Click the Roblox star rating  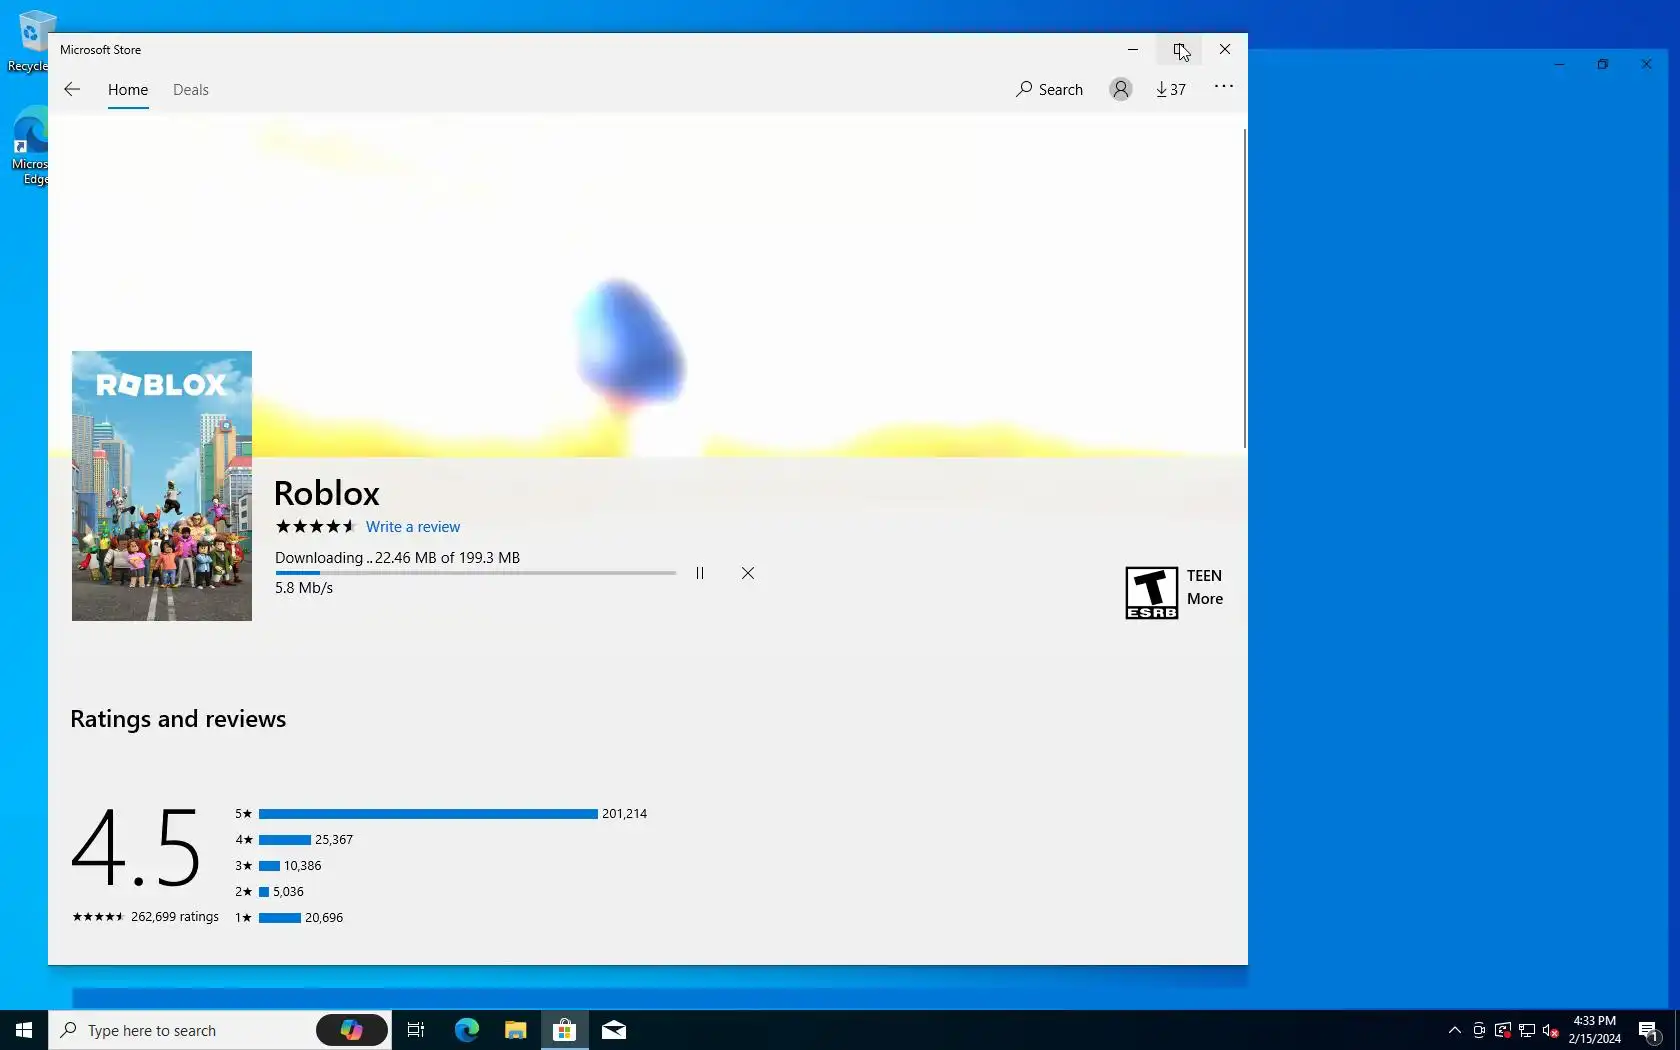[315, 527]
